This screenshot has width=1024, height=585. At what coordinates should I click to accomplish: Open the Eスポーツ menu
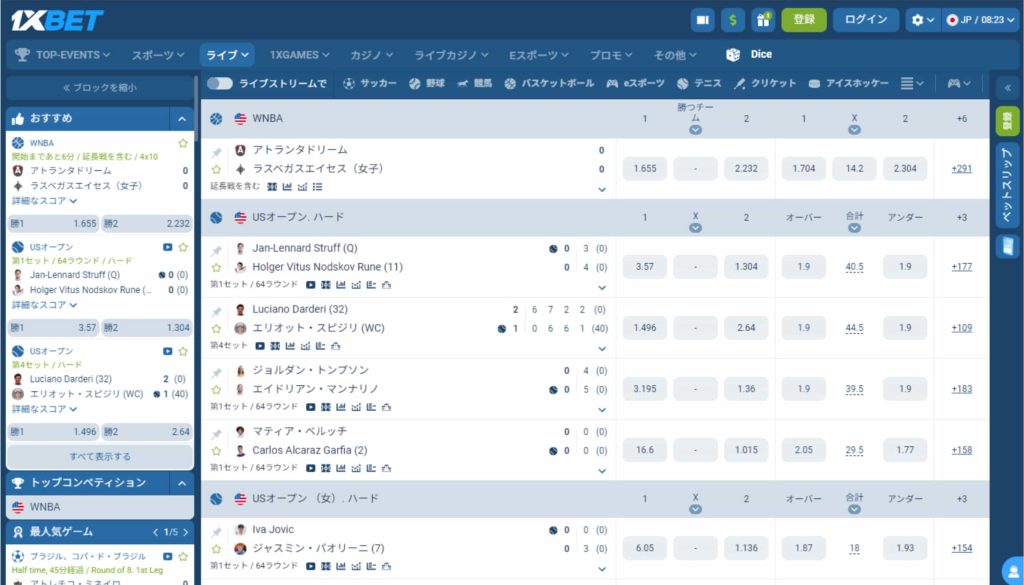click(539, 55)
